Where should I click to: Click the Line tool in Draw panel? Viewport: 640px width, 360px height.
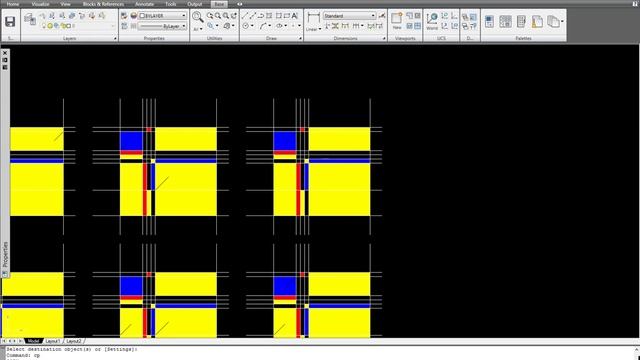(245, 16)
